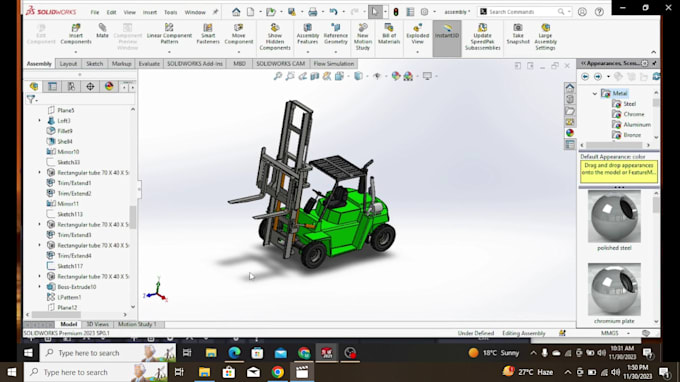
Task: Open Linear Component Pattern tool
Action: (x=169, y=34)
